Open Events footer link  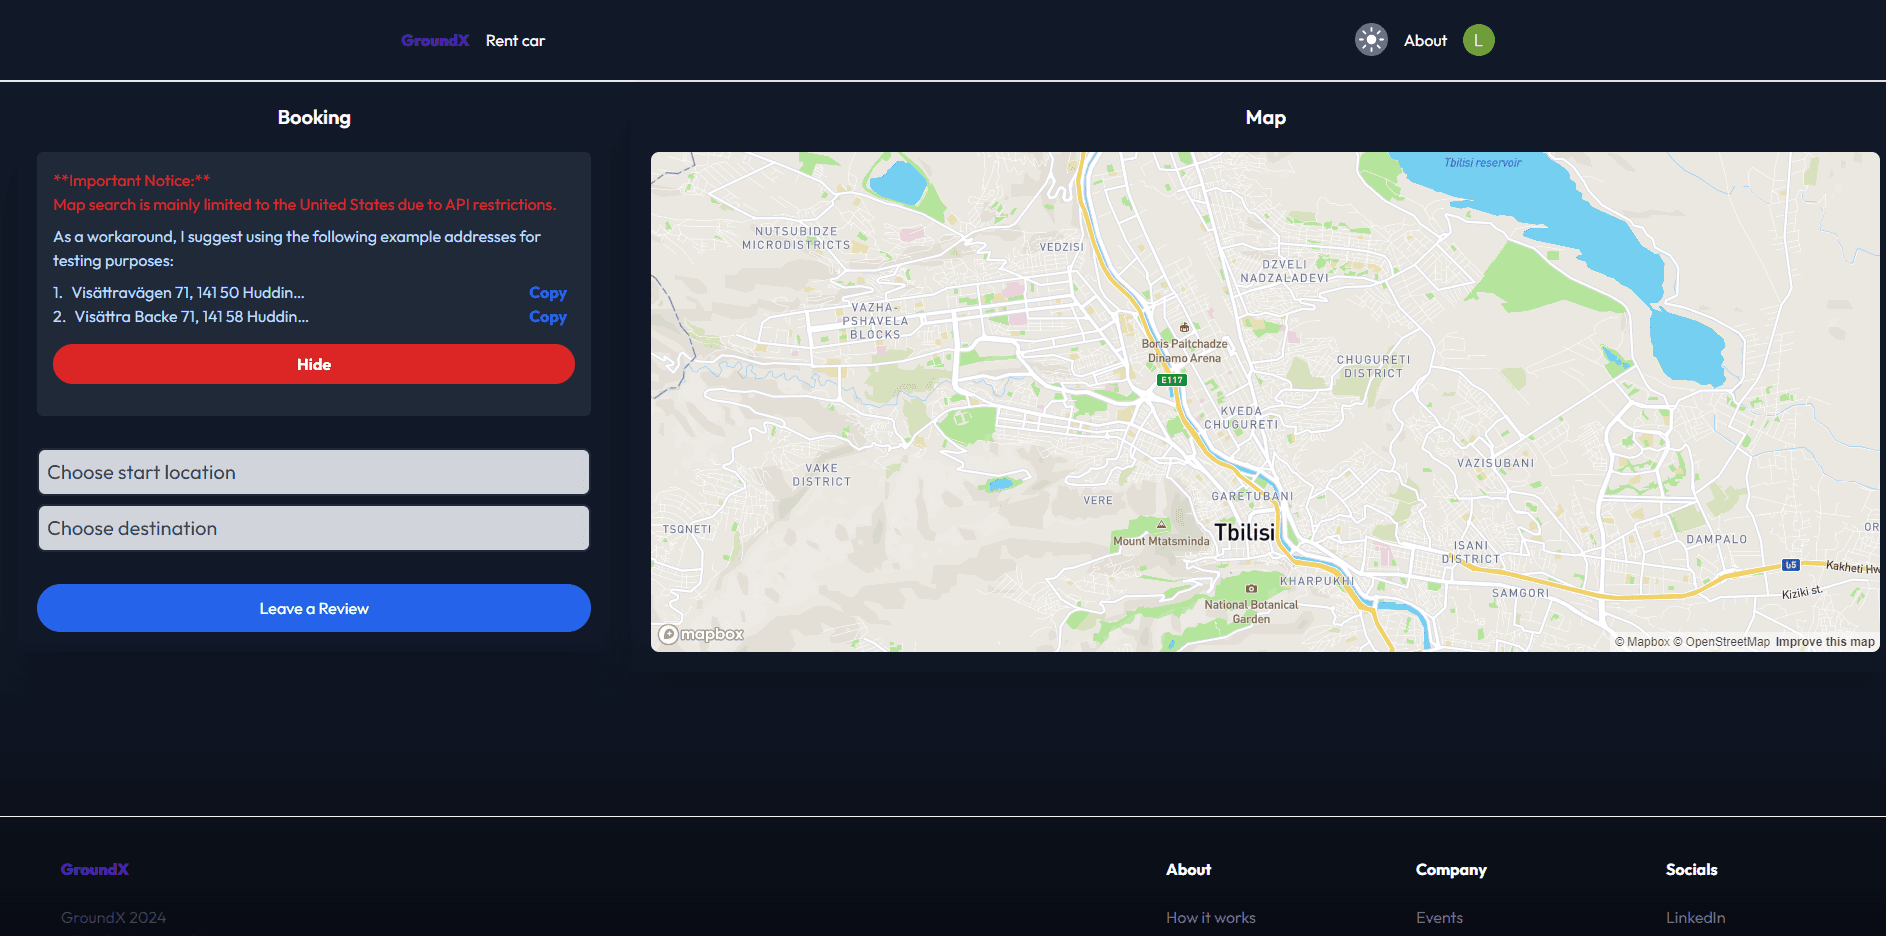[x=1439, y=918]
